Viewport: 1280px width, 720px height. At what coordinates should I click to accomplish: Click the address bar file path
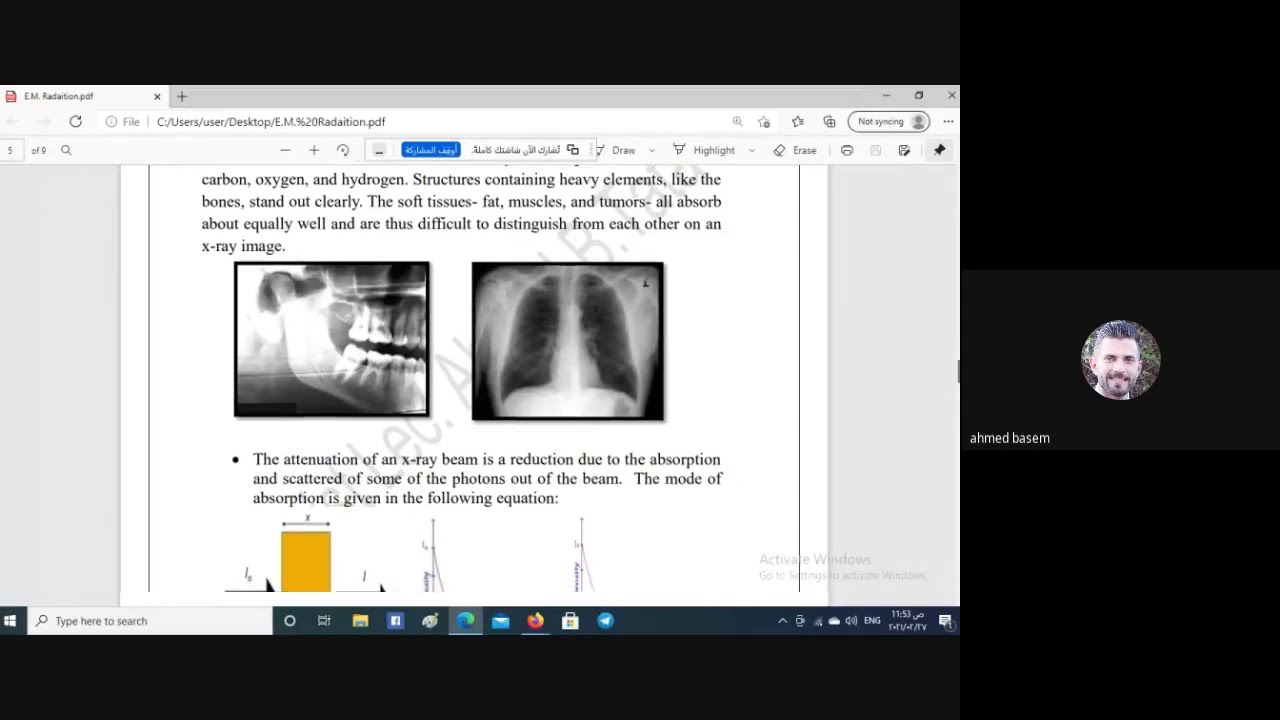coord(271,122)
